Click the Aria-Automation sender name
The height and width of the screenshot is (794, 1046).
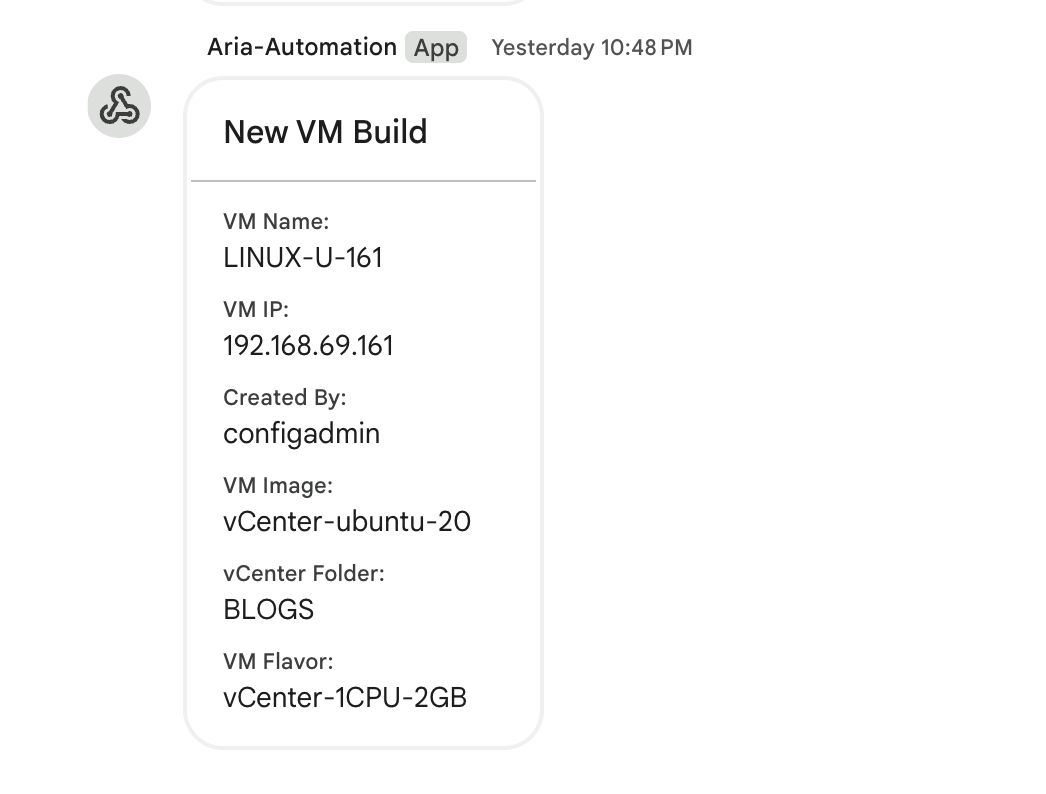[301, 47]
